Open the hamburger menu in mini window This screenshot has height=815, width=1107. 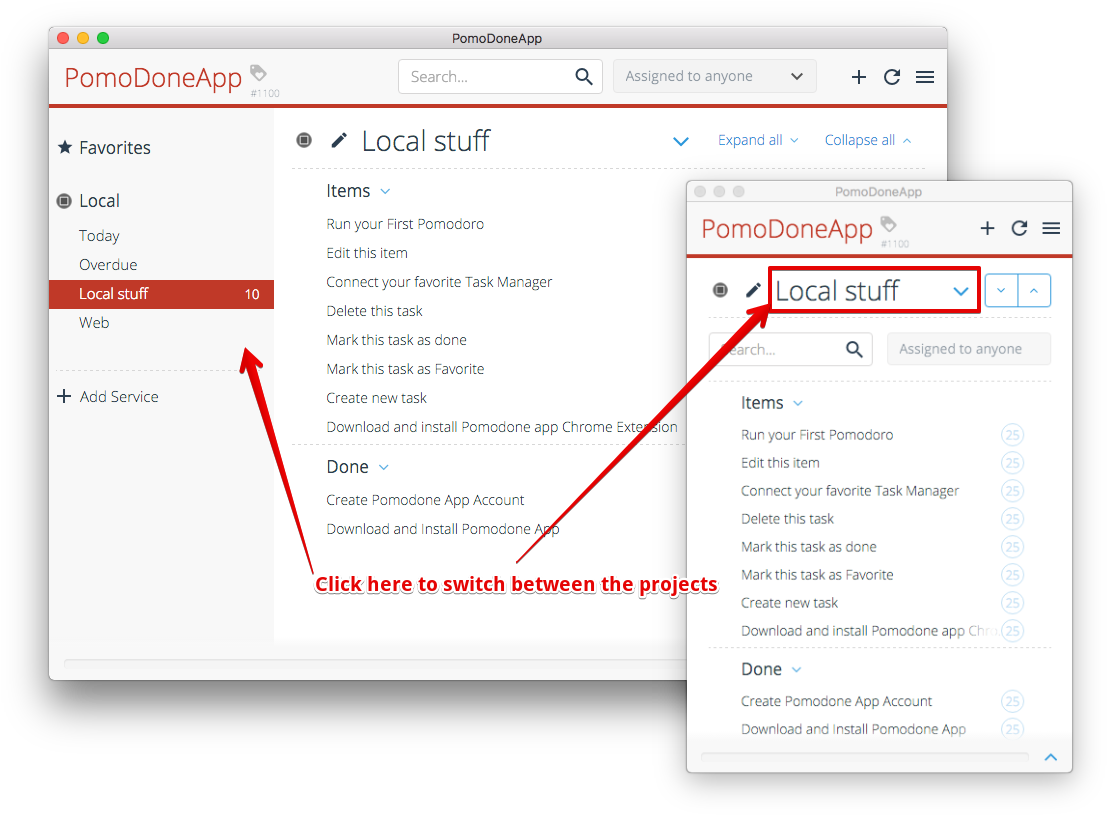pos(1051,228)
